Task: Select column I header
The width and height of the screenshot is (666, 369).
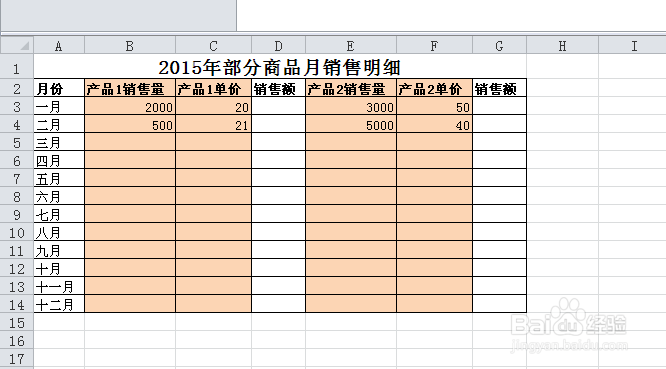Action: pyautogui.click(x=632, y=45)
